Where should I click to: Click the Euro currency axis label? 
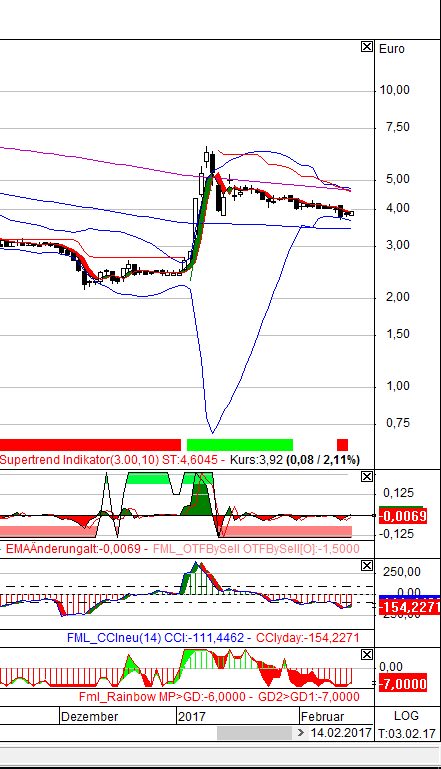(x=392, y=49)
